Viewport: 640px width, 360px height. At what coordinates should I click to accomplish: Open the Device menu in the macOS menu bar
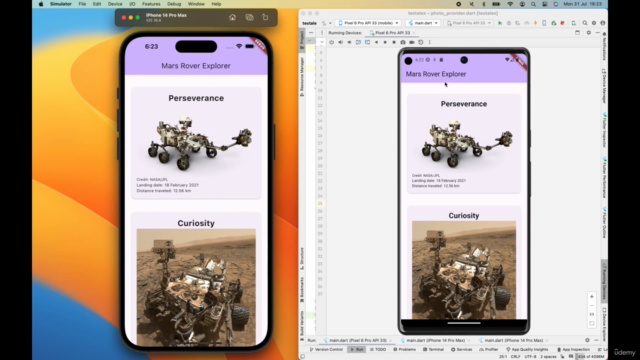tap(115, 4)
